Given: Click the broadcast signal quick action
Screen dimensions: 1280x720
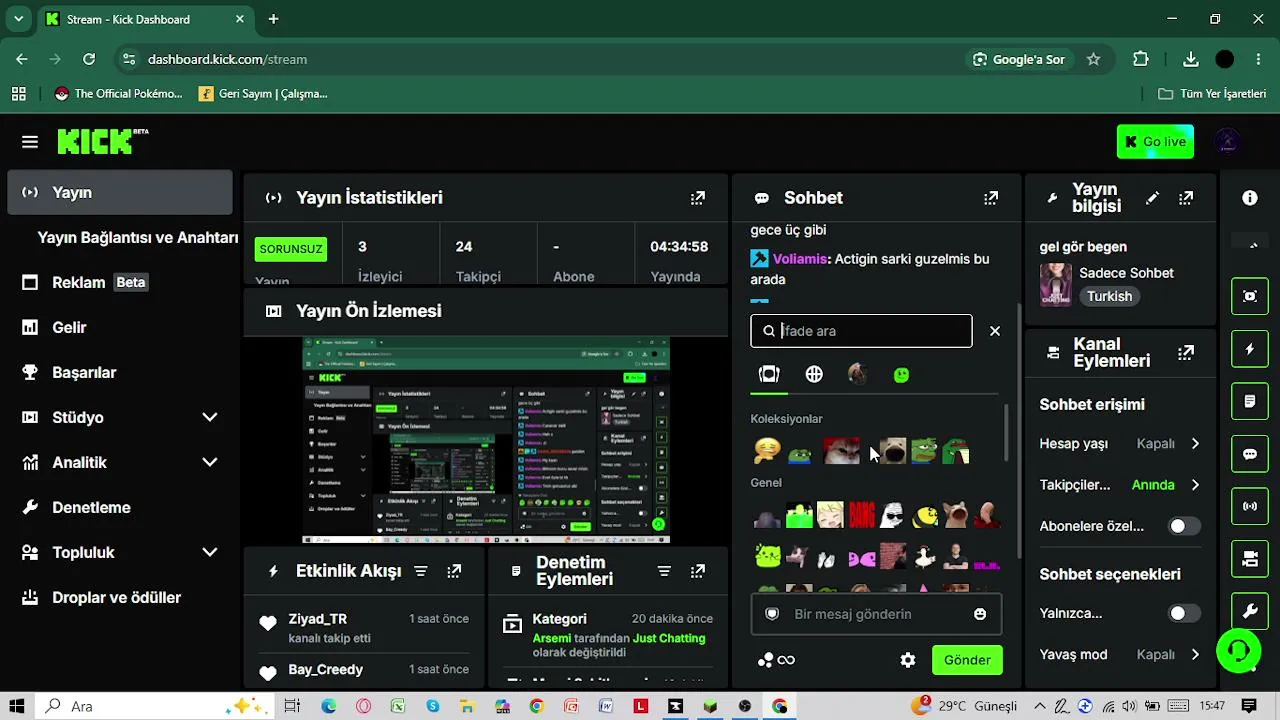Looking at the screenshot, I should [1250, 506].
